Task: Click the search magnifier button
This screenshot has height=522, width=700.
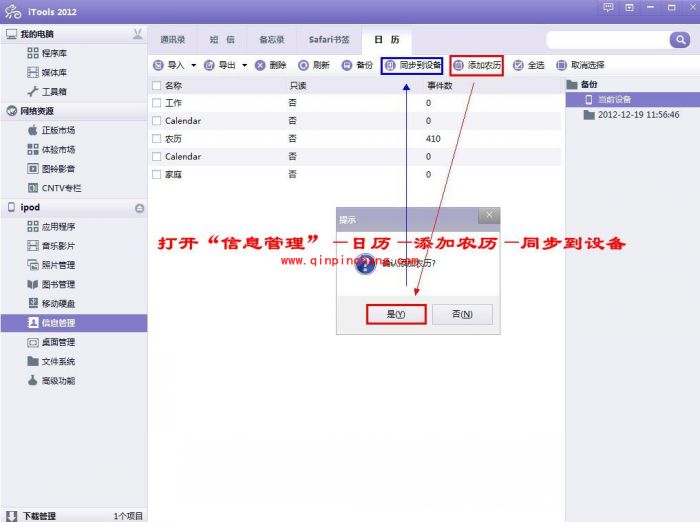Action: coord(680,40)
